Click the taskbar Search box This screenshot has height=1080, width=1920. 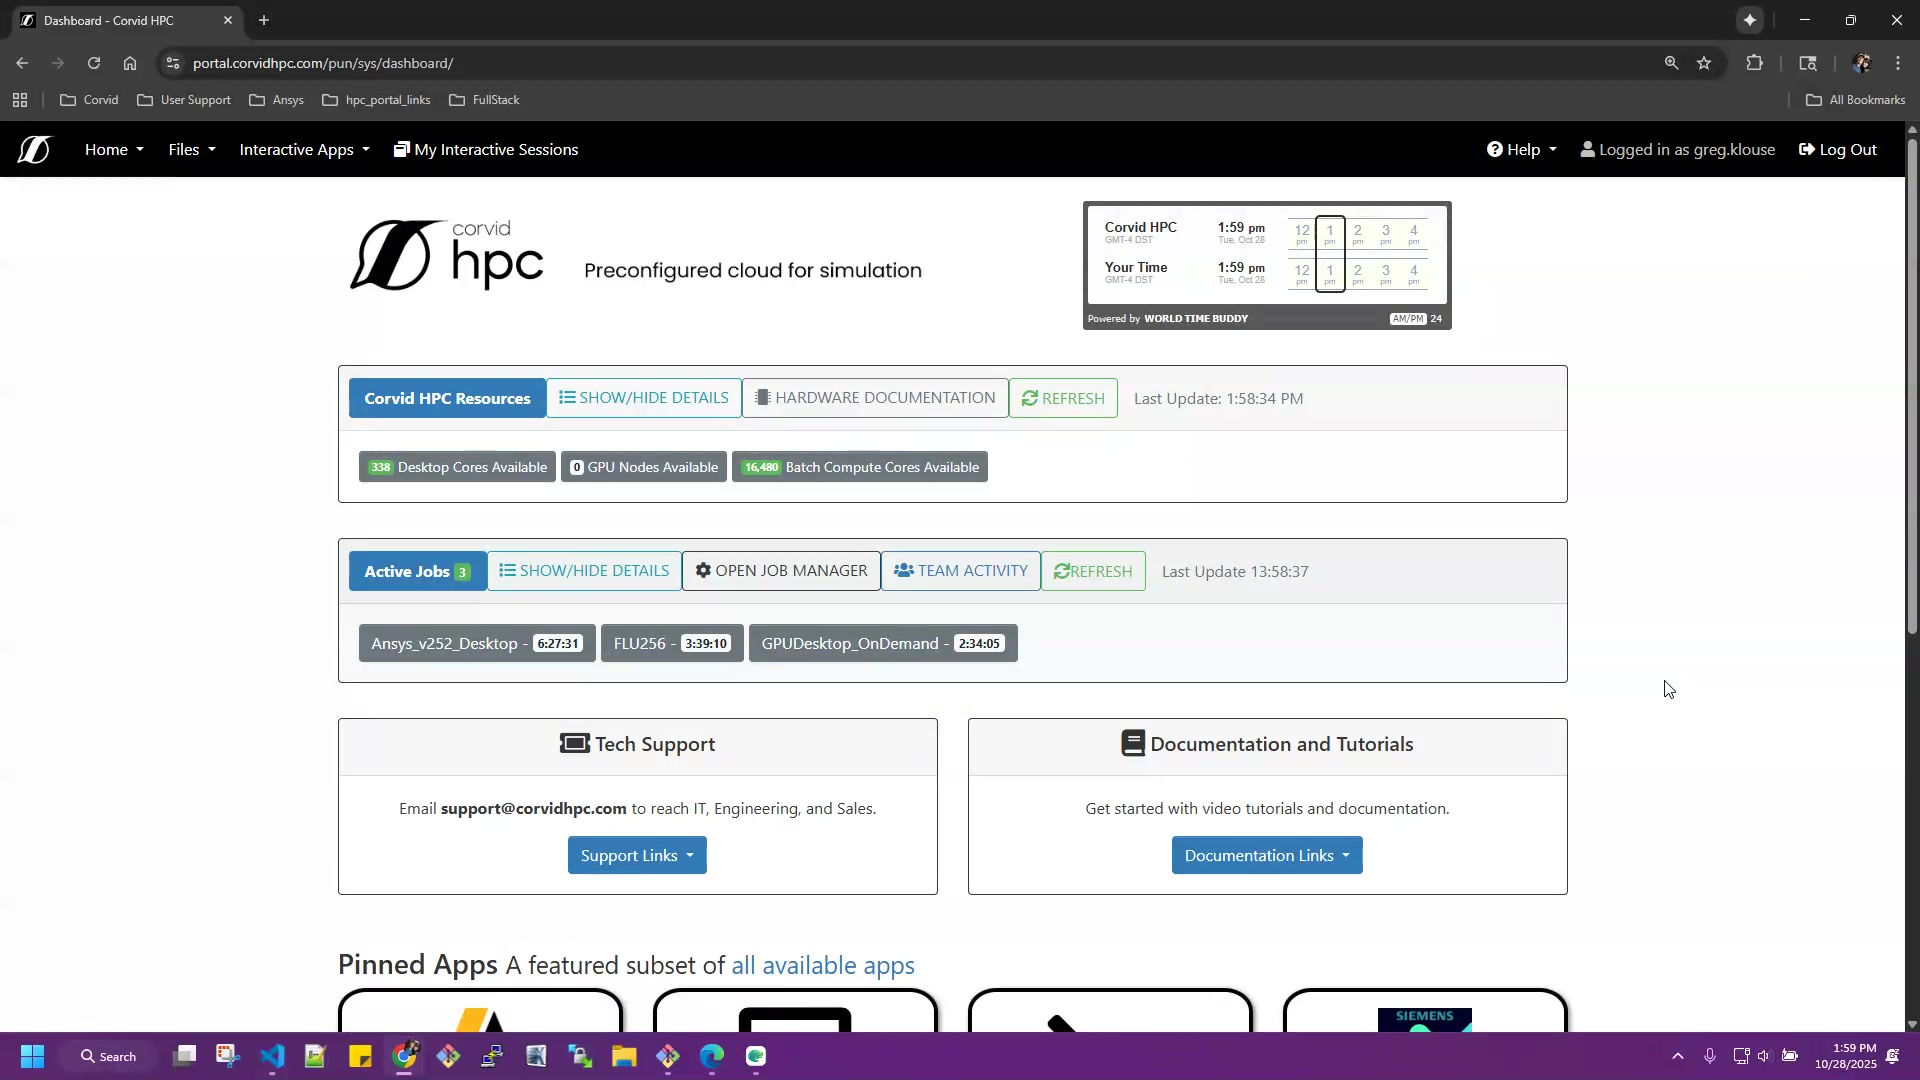point(108,1056)
